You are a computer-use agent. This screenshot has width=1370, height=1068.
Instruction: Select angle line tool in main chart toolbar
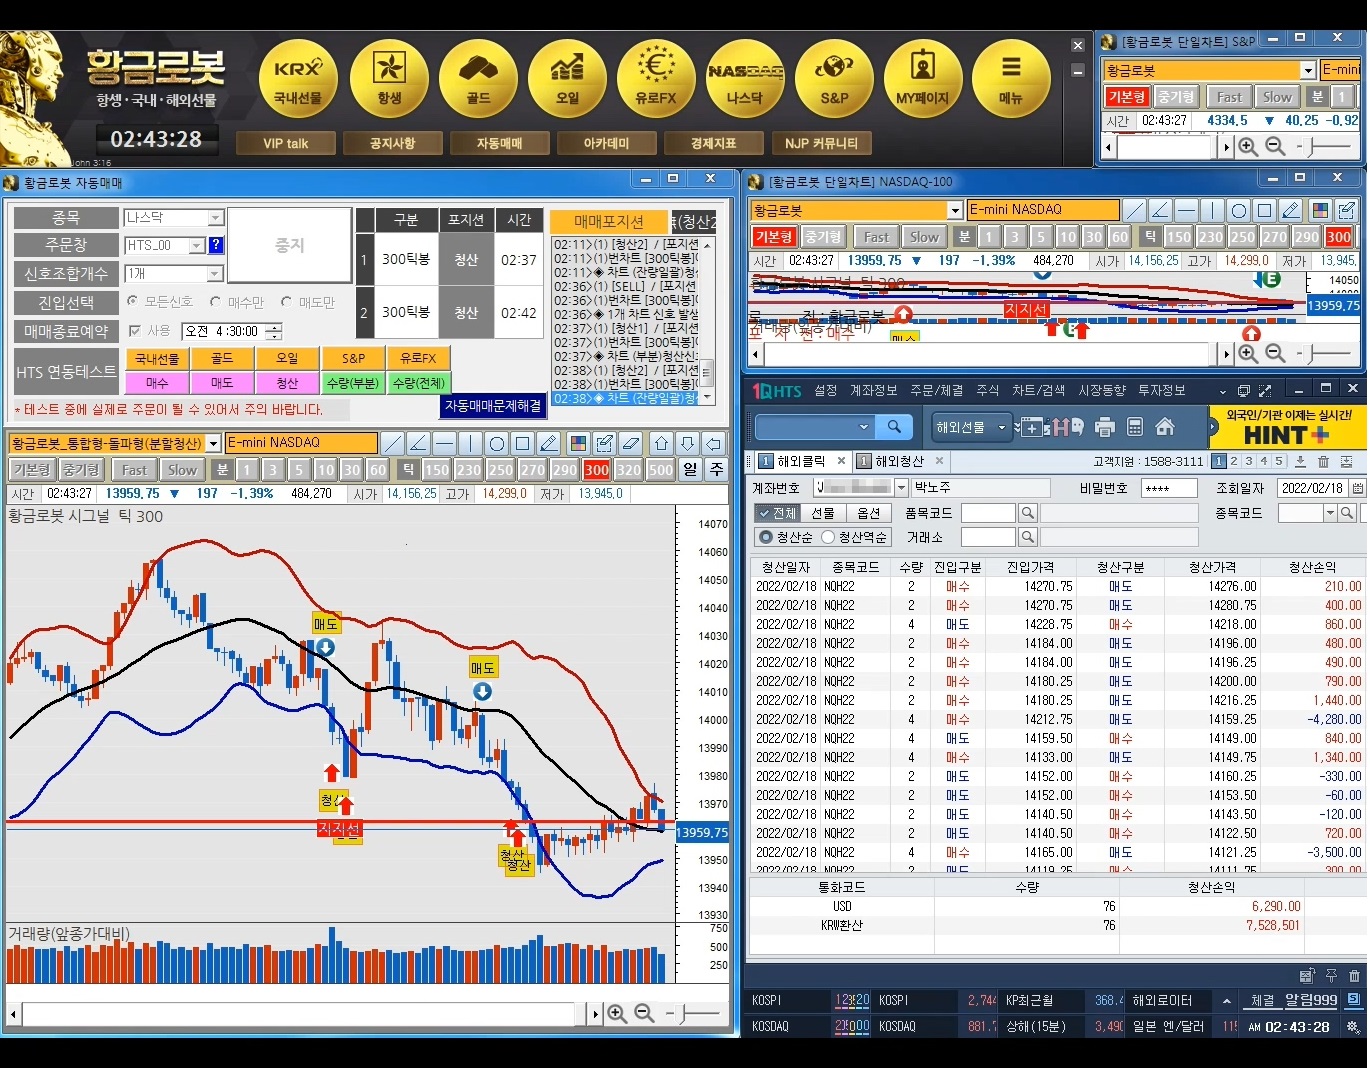click(419, 443)
